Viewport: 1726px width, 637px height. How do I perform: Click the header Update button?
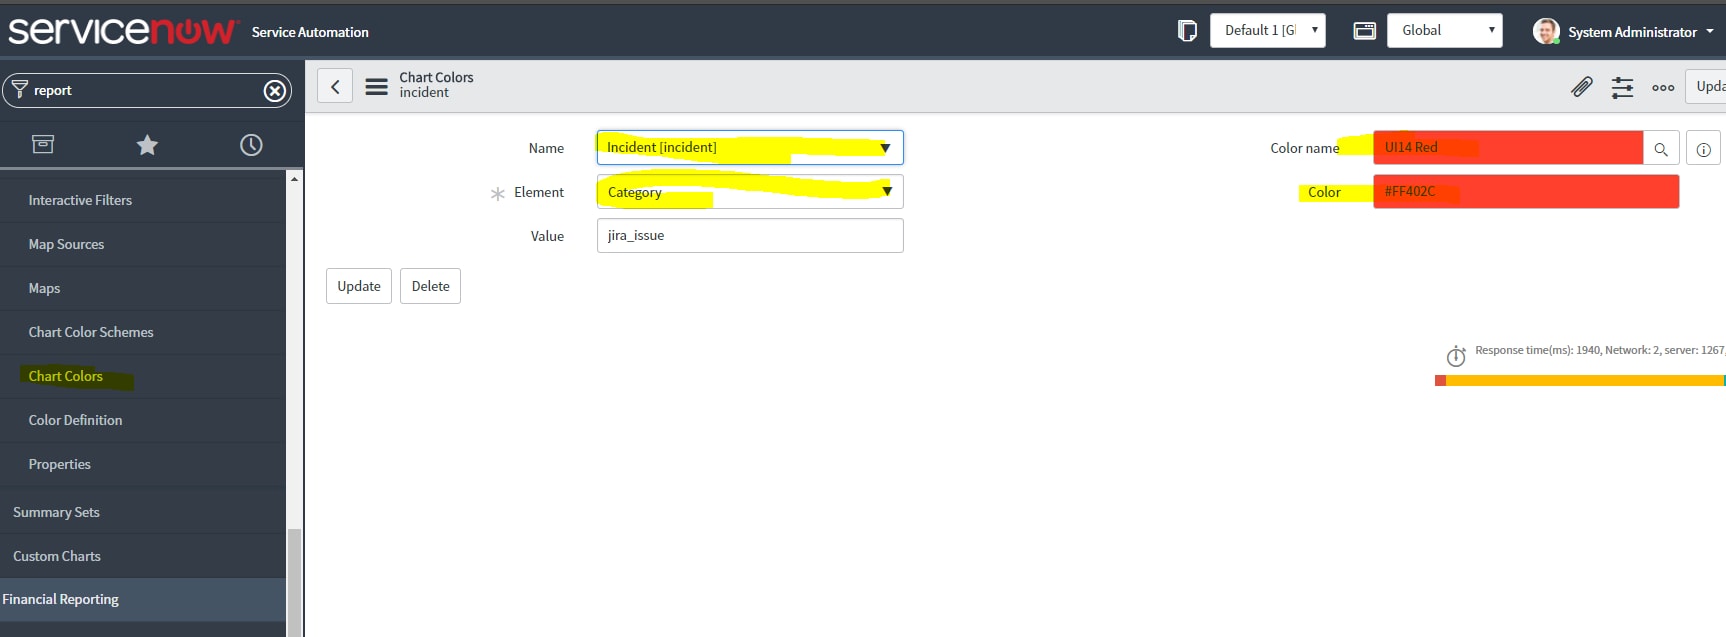click(1706, 86)
